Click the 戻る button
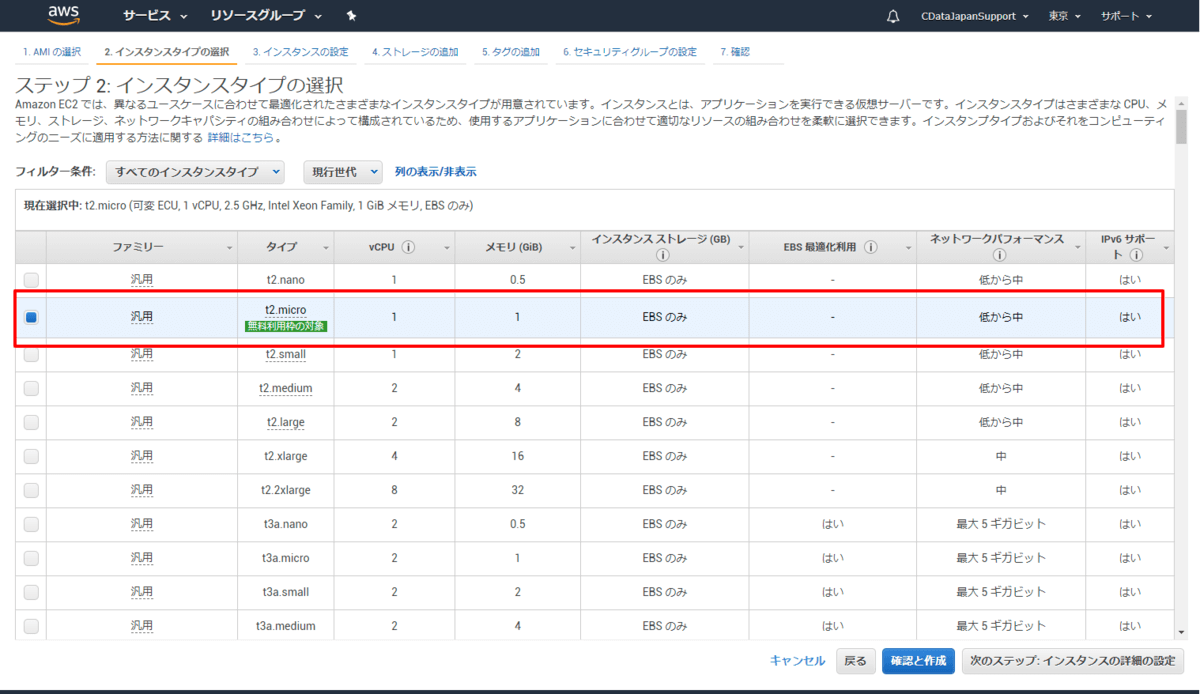1200x694 pixels. click(855, 661)
